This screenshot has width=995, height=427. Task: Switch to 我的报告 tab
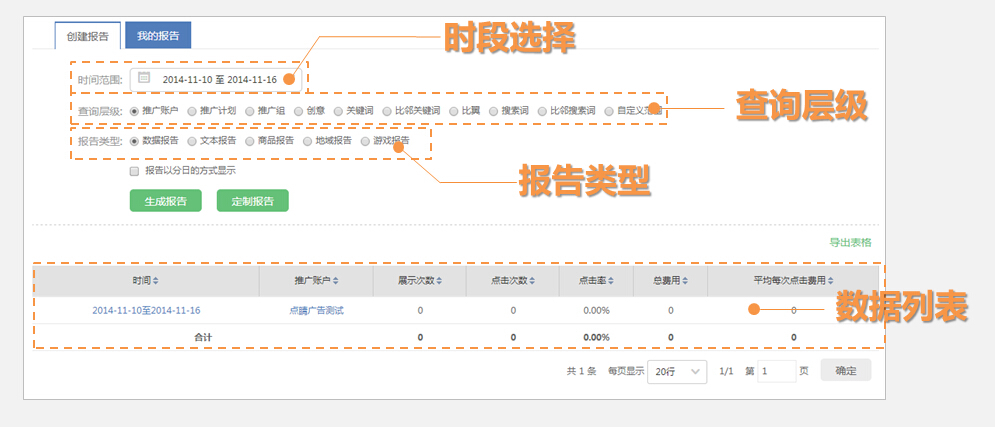pyautogui.click(x=158, y=36)
